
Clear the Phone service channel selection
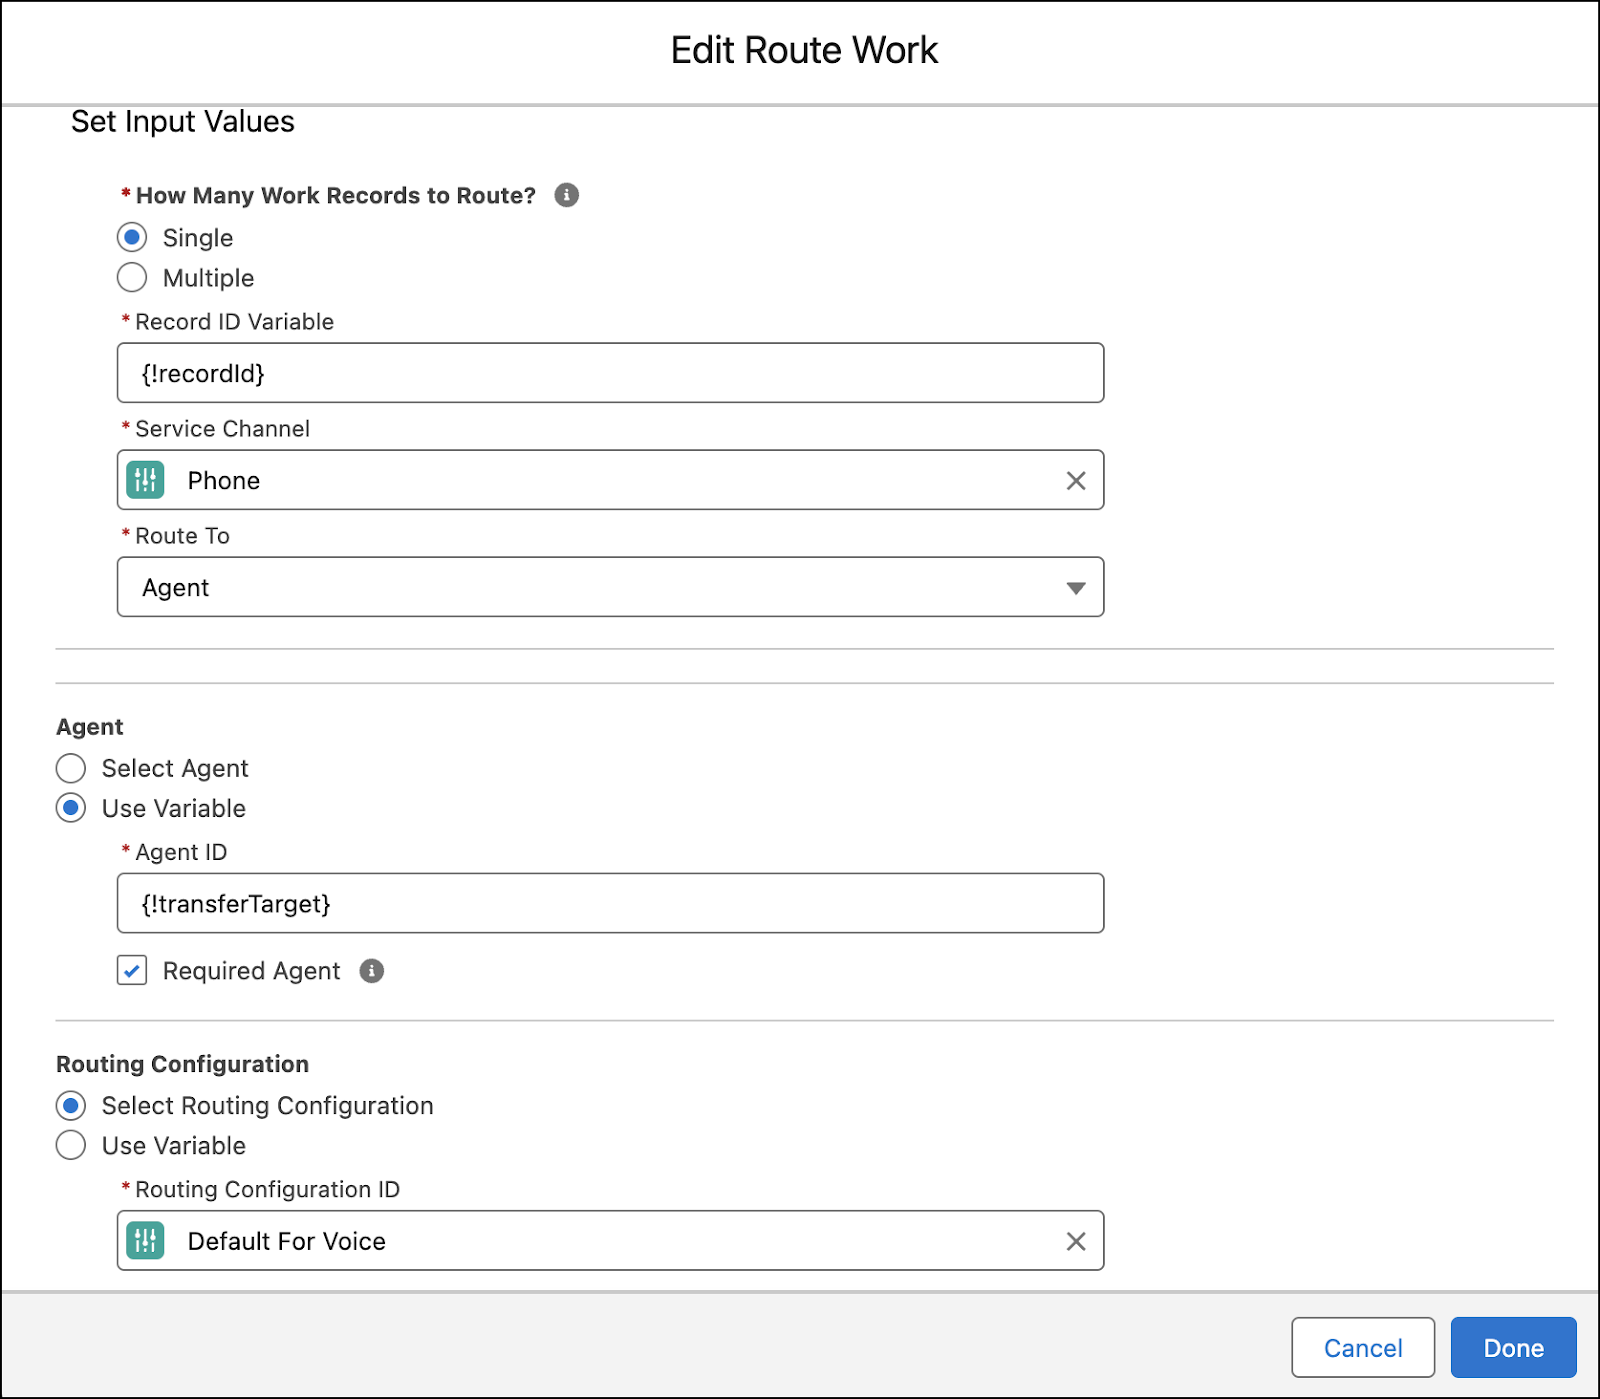[x=1075, y=481]
